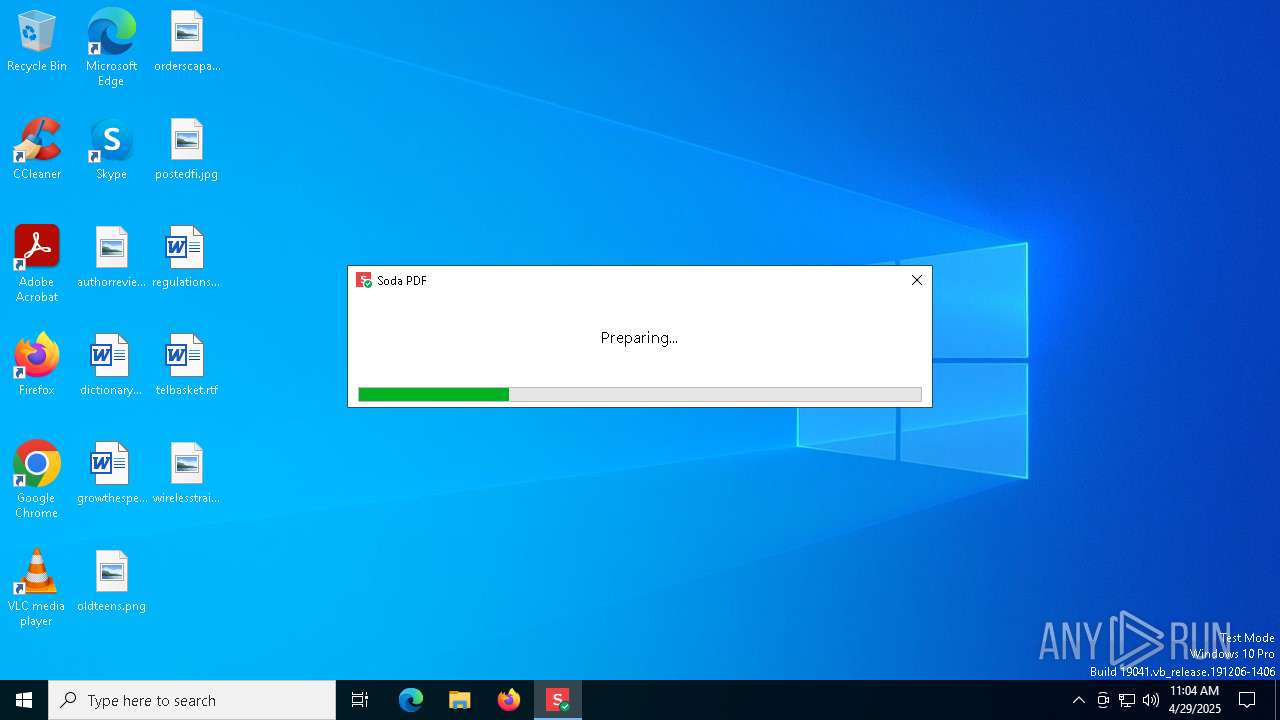The height and width of the screenshot is (720, 1280).
Task: Select the authorrevie image file icon
Action: pos(111,258)
